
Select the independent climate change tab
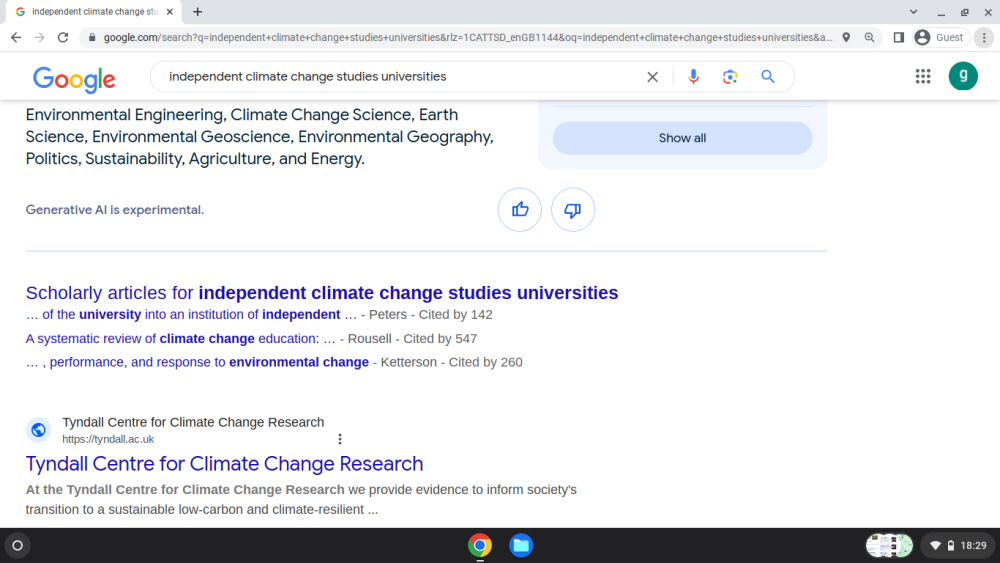[94, 11]
